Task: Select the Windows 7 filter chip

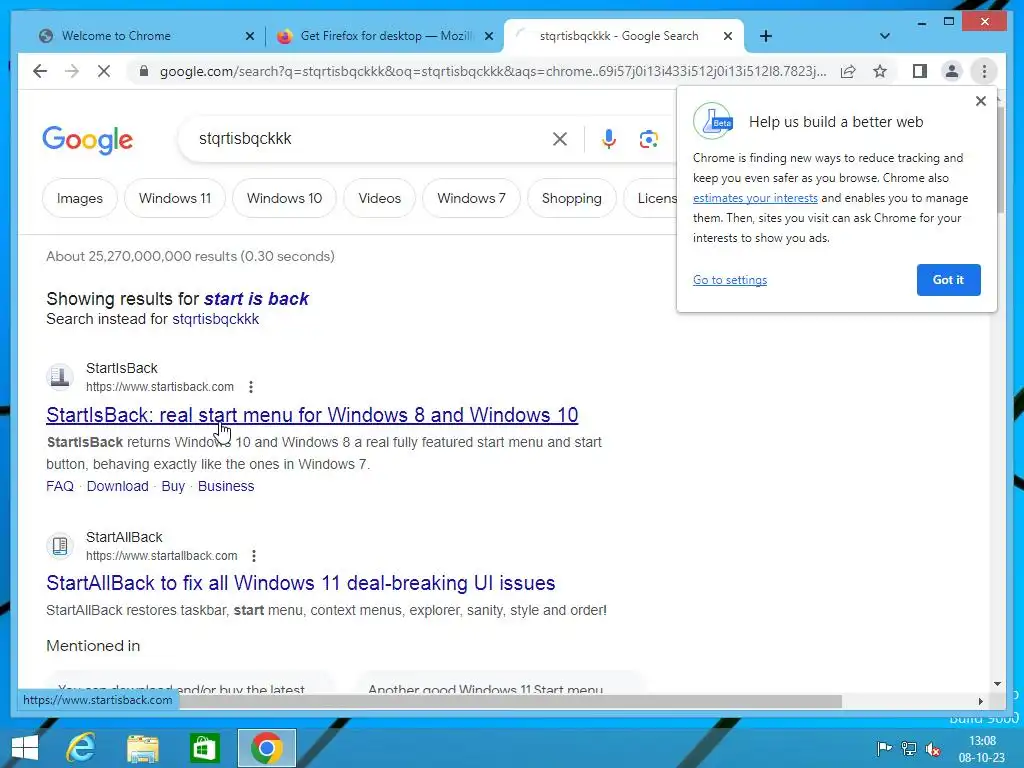Action: coord(472,198)
